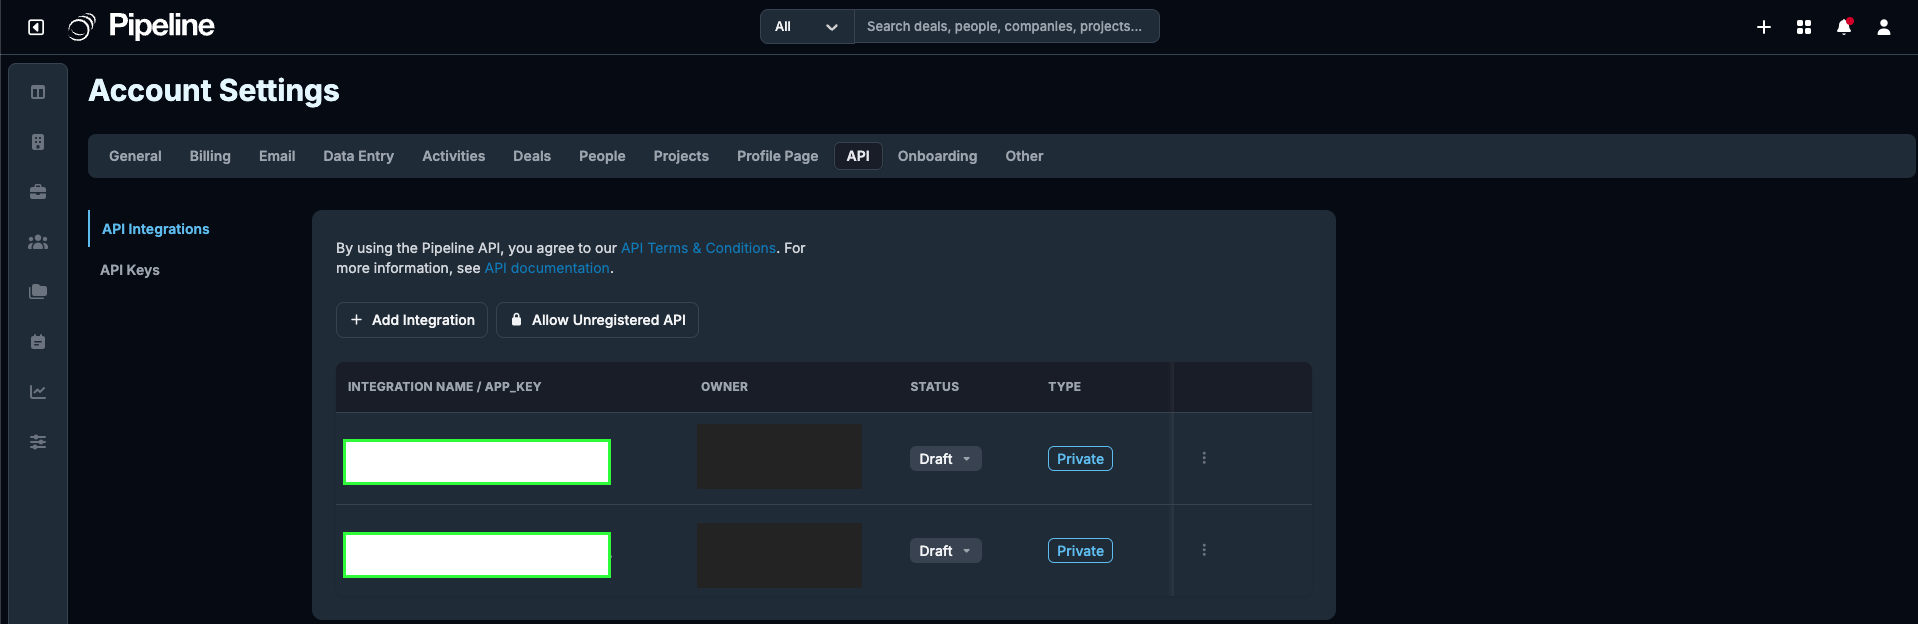Click the TYPE column header
This screenshot has width=1918, height=624.
[x=1064, y=387]
